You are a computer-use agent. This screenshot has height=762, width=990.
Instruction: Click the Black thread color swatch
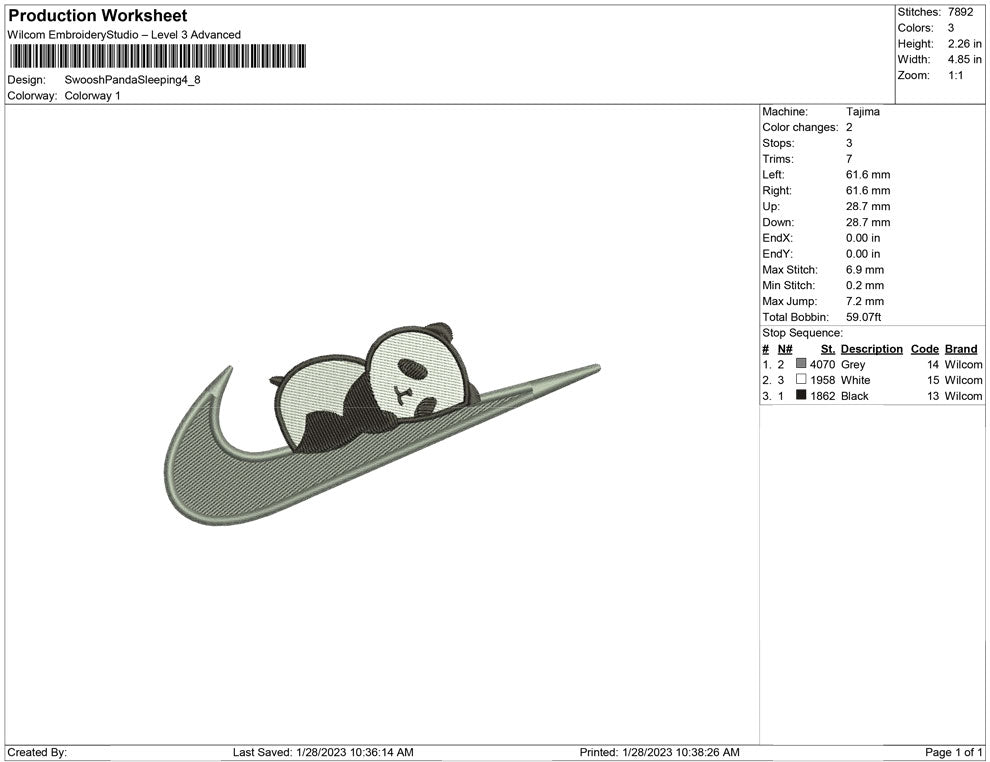click(801, 395)
